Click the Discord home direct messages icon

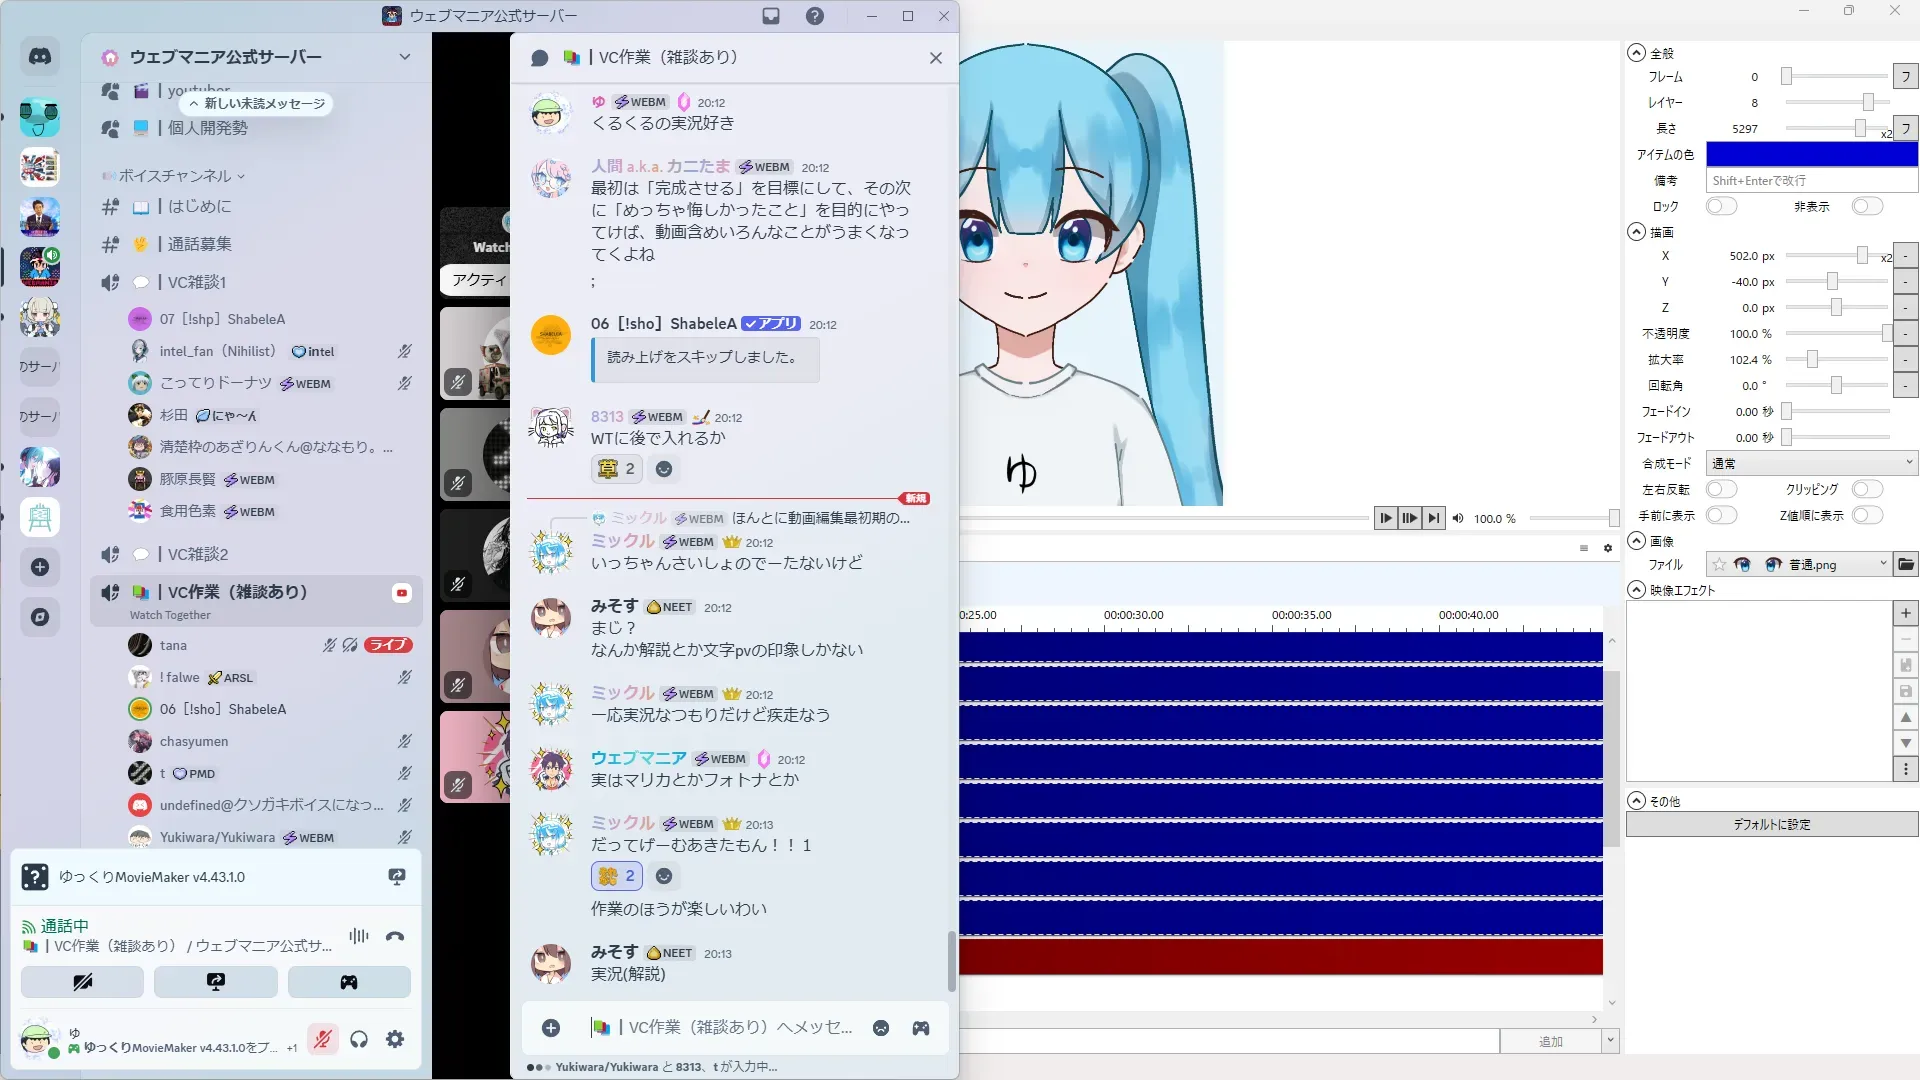[40, 57]
